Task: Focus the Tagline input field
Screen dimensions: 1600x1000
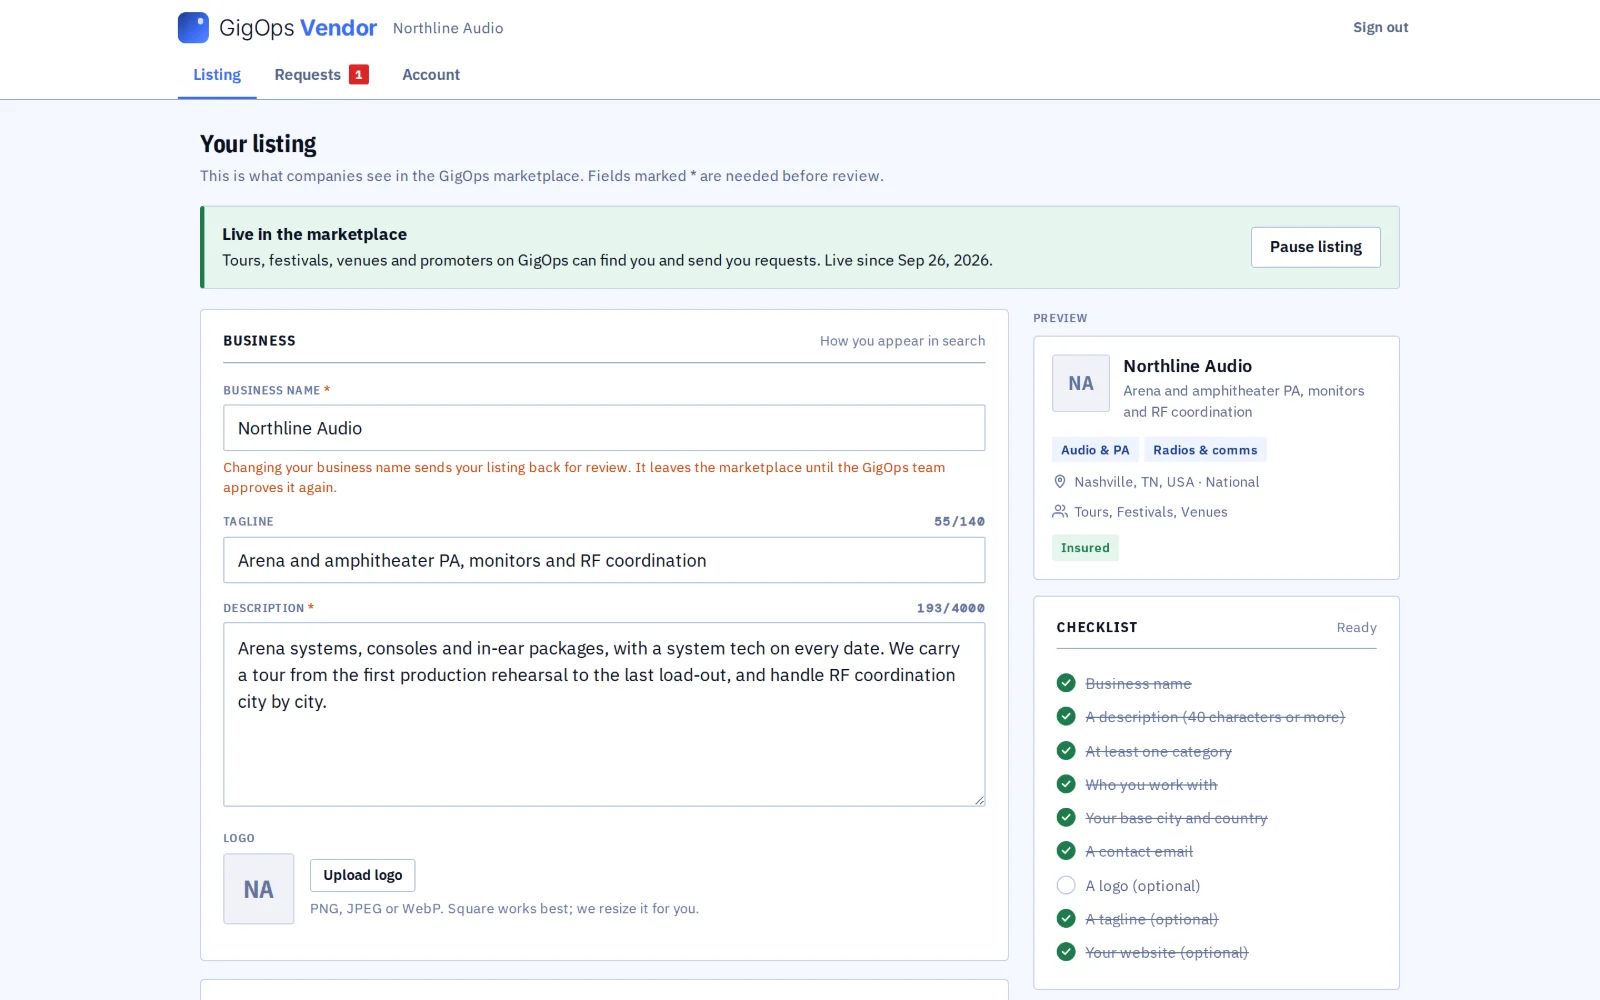Action: pos(604,560)
